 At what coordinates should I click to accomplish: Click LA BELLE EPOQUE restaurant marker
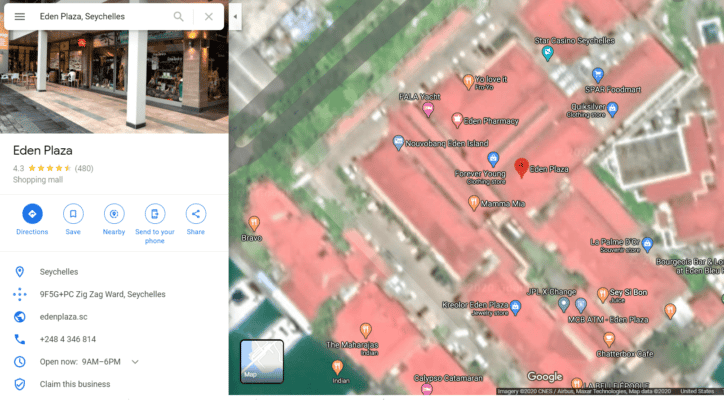pyautogui.click(x=576, y=383)
